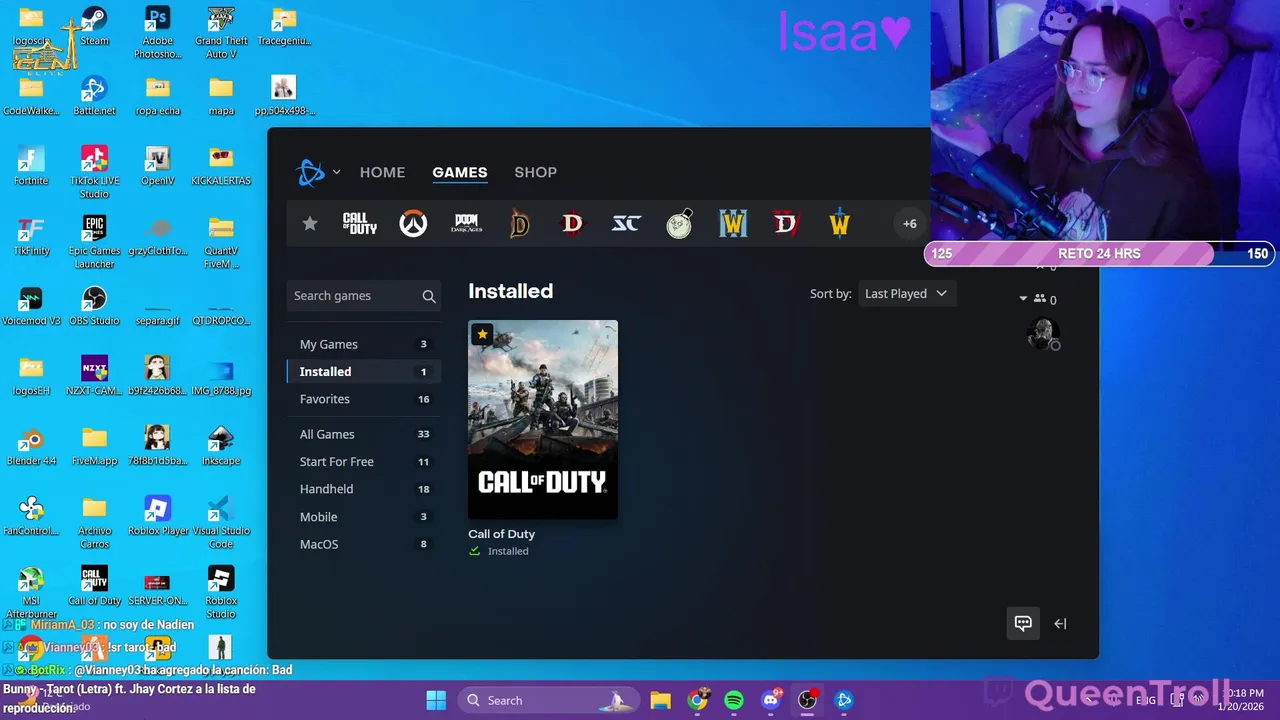The width and height of the screenshot is (1280, 720).
Task: Open Windows Start menu
Action: pos(436,700)
